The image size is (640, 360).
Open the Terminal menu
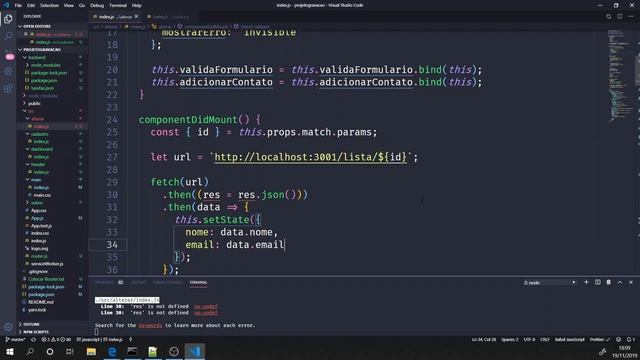118,5
